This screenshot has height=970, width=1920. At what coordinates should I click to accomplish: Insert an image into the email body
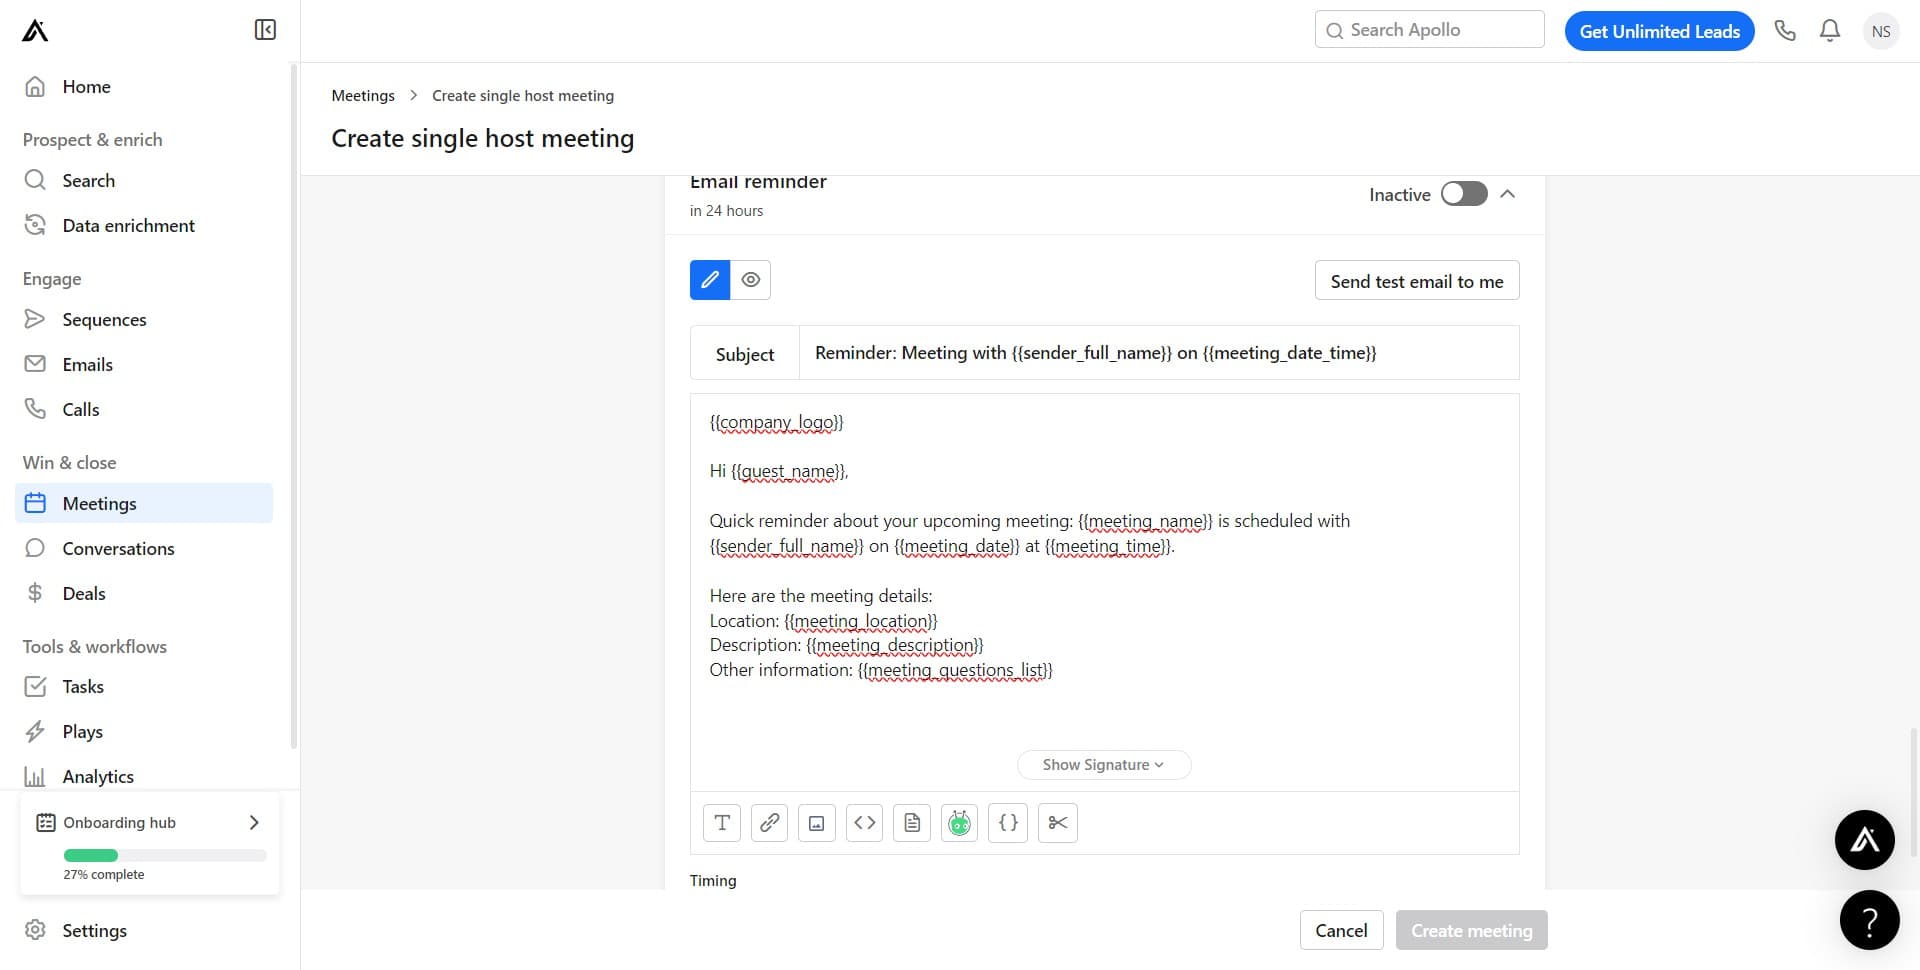point(816,822)
